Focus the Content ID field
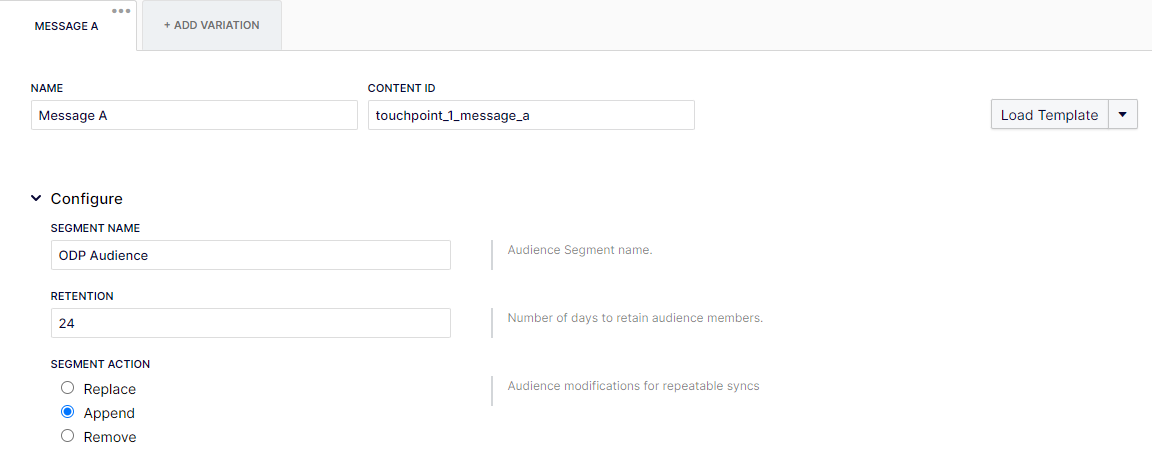Screen dimensions: 1152x463 point(531,115)
